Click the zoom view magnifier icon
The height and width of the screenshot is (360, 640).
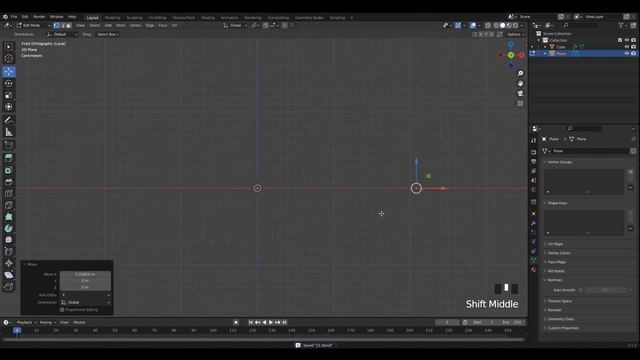pos(520,73)
